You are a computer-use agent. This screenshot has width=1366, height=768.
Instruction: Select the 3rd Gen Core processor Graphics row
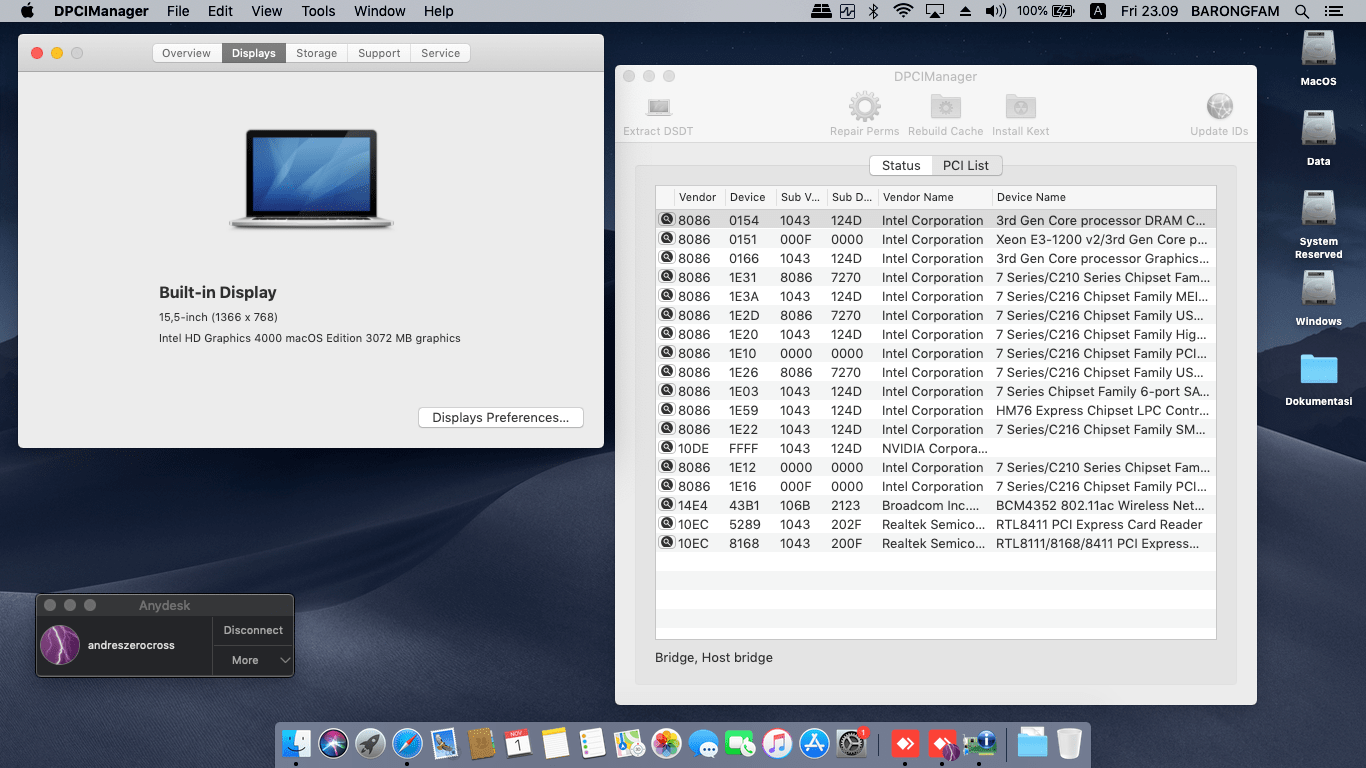tap(936, 258)
